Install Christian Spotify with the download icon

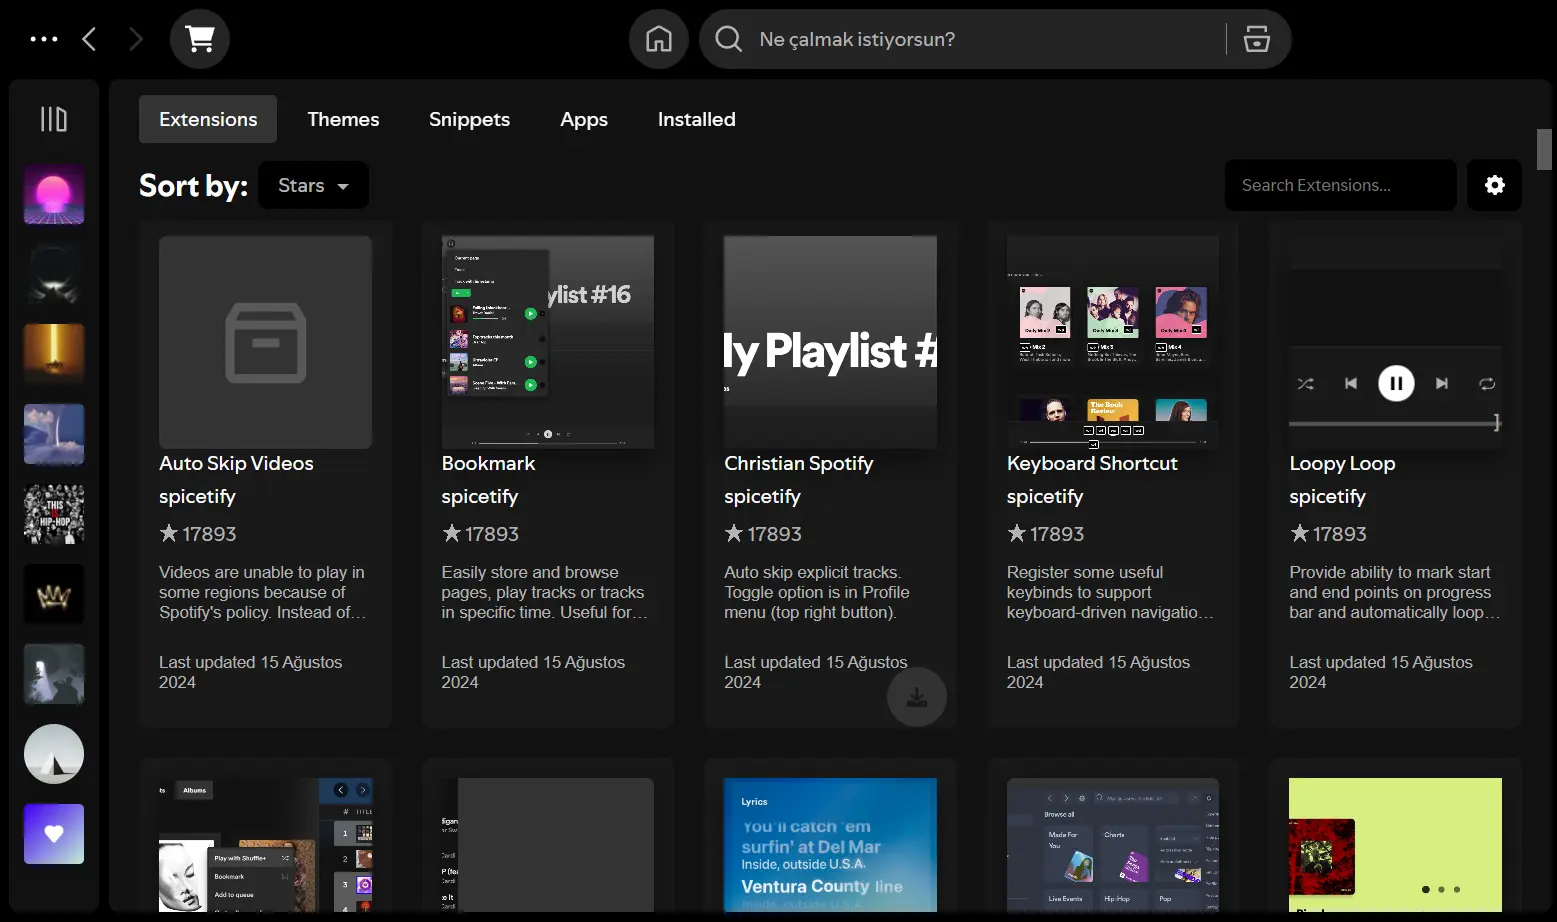tap(917, 697)
